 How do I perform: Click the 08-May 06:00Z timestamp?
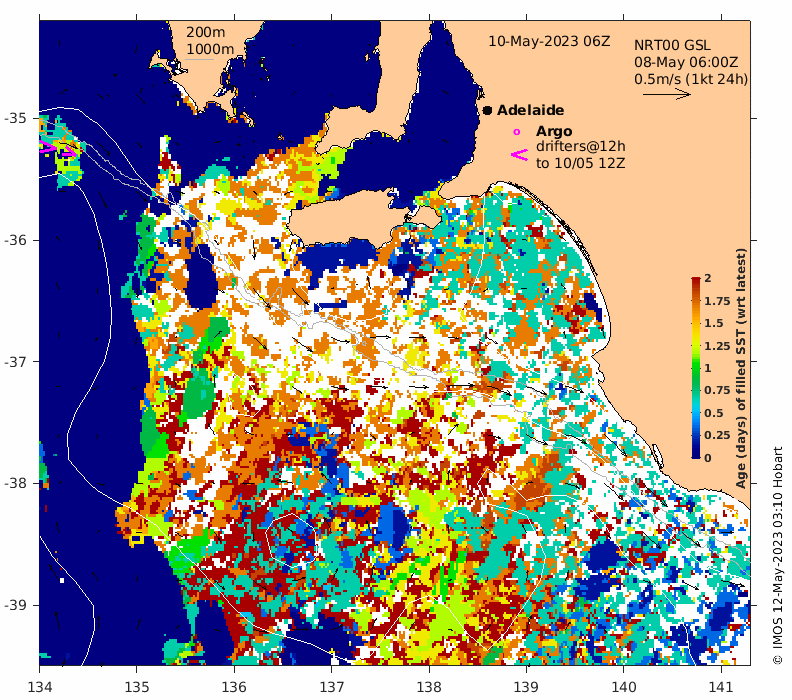686,63
